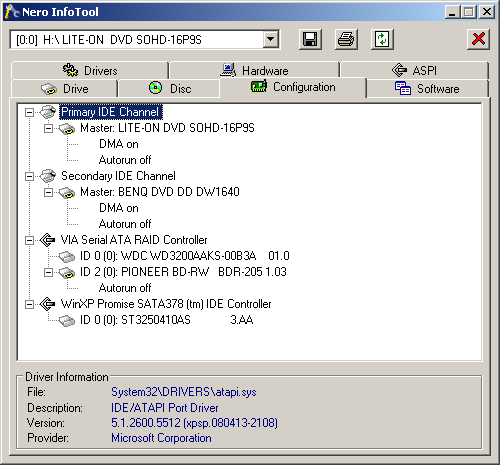This screenshot has height=465, width=500.
Task: Click the Refresh green arrows icon
Action: [382, 39]
